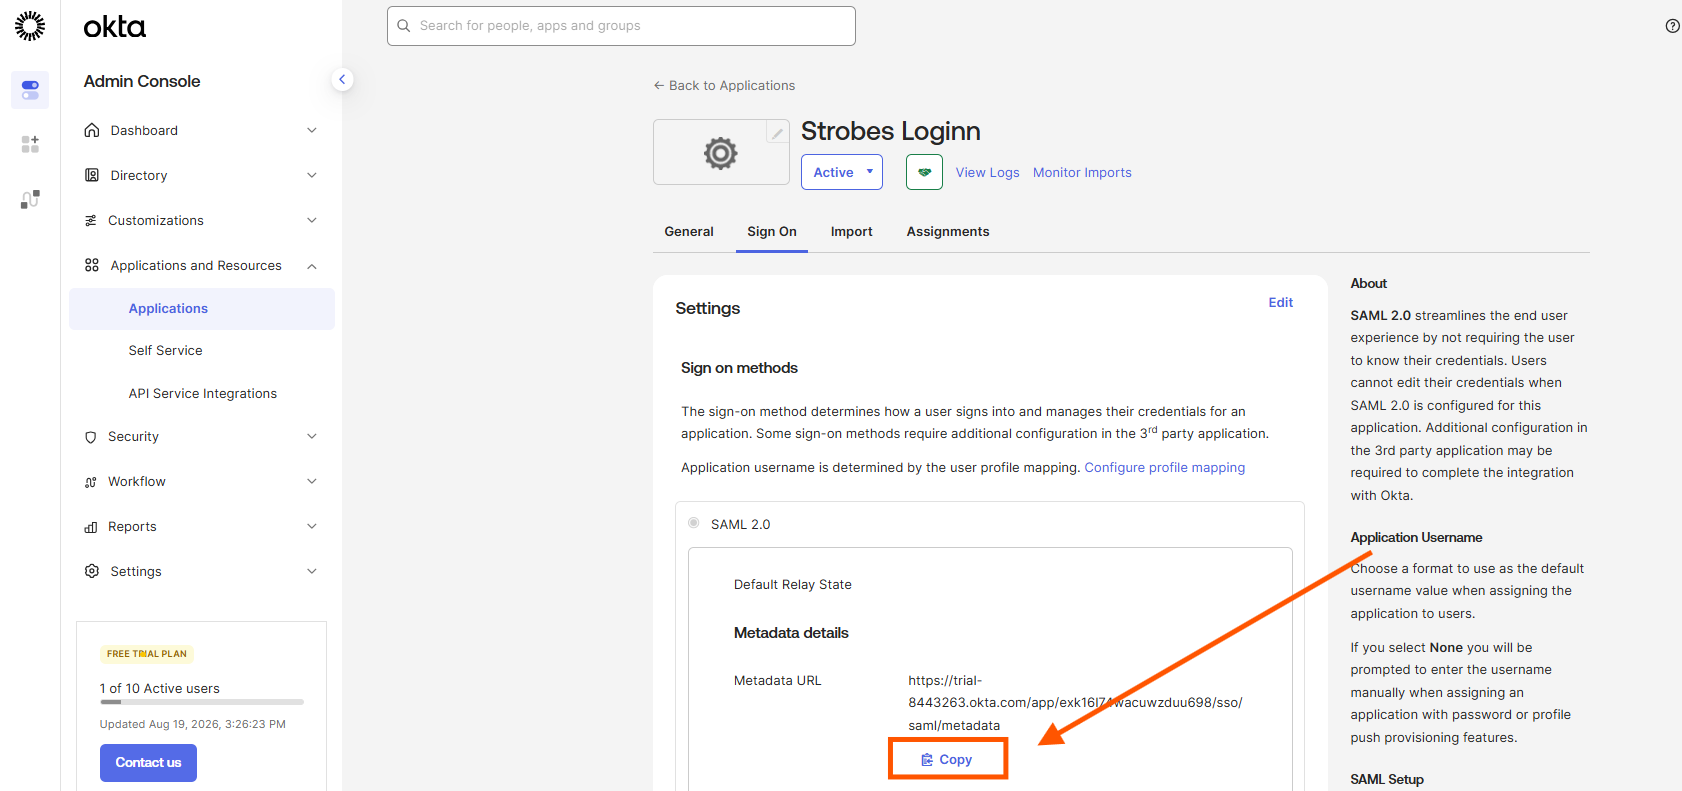Open the apps grid plus icon in left rail
This screenshot has height=791, width=1682.
(30, 144)
